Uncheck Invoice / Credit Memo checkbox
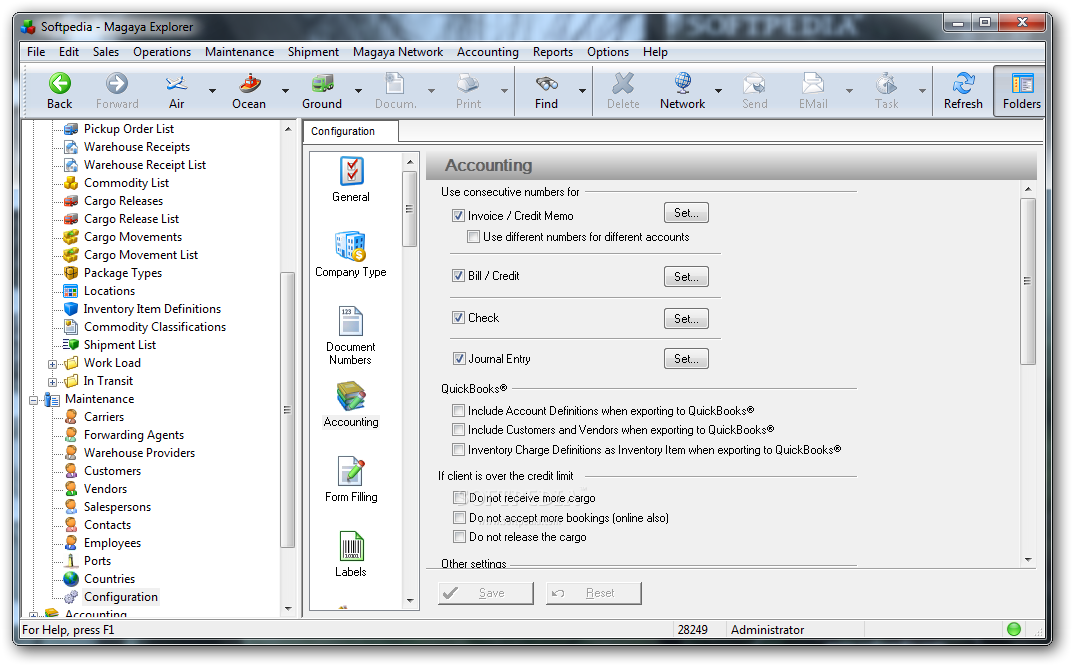The height and width of the screenshot is (666, 1073). tap(458, 216)
